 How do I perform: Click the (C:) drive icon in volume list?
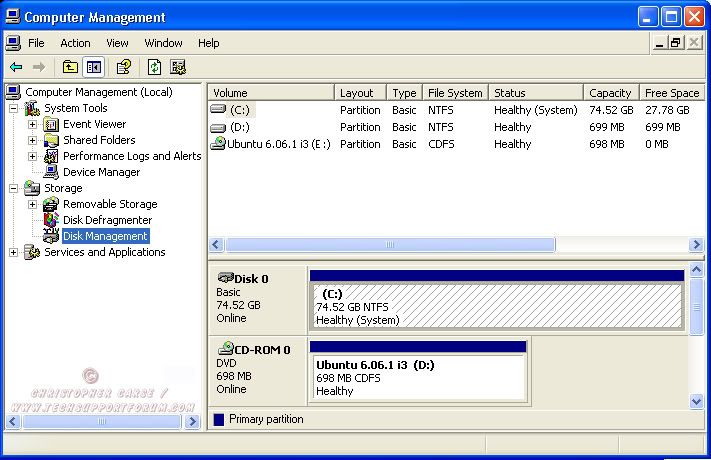pyautogui.click(x=218, y=109)
